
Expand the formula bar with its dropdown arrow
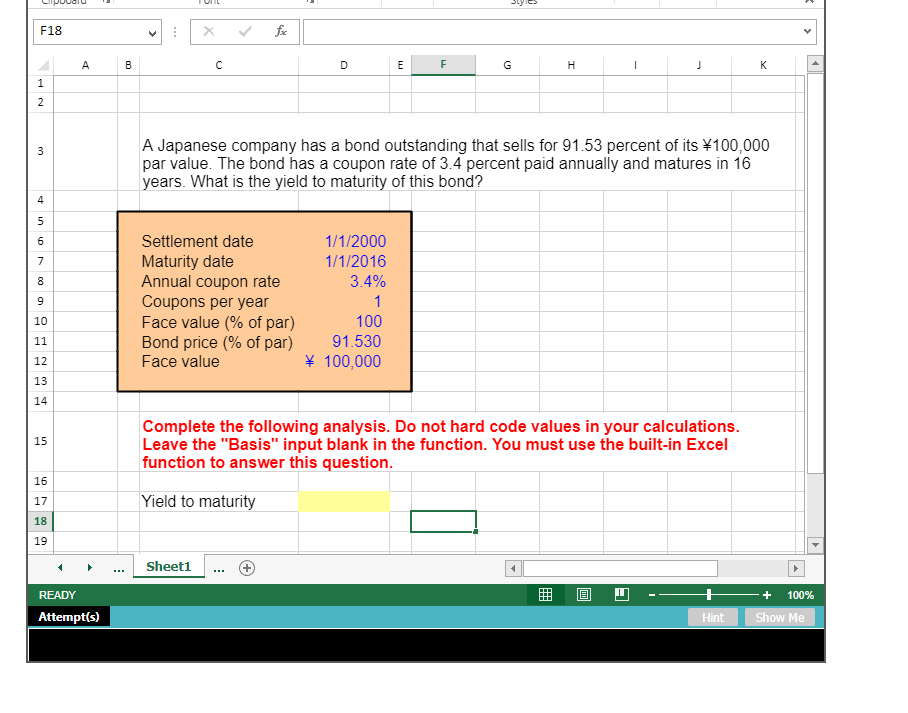(x=805, y=33)
